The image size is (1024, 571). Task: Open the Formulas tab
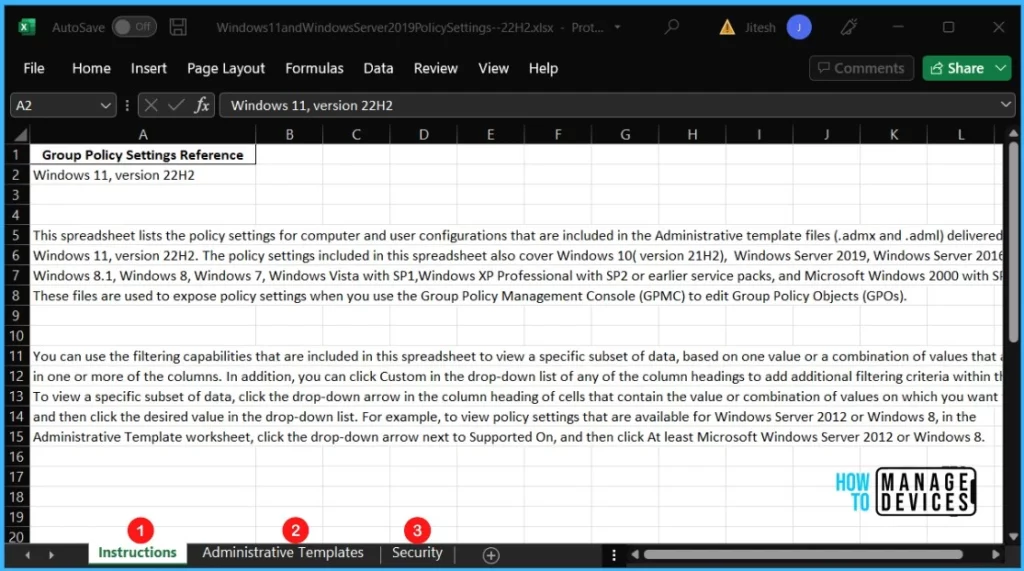[x=314, y=69]
